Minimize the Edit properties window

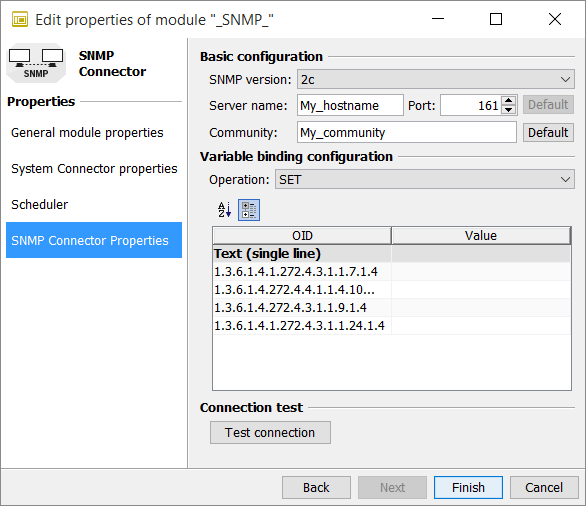438,19
